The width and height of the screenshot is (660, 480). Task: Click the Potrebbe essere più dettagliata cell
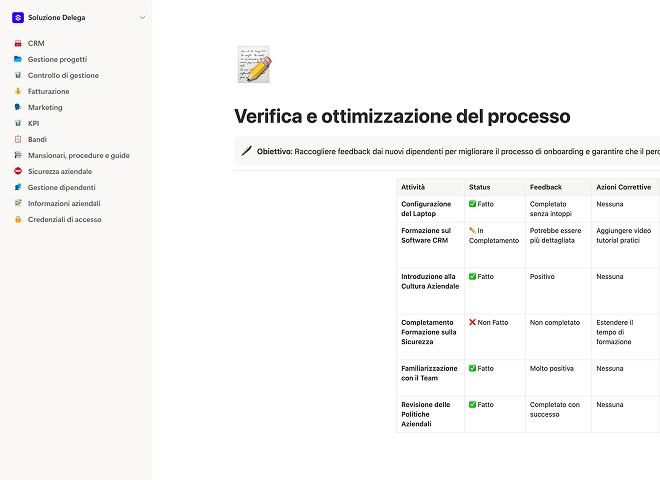tap(558, 245)
